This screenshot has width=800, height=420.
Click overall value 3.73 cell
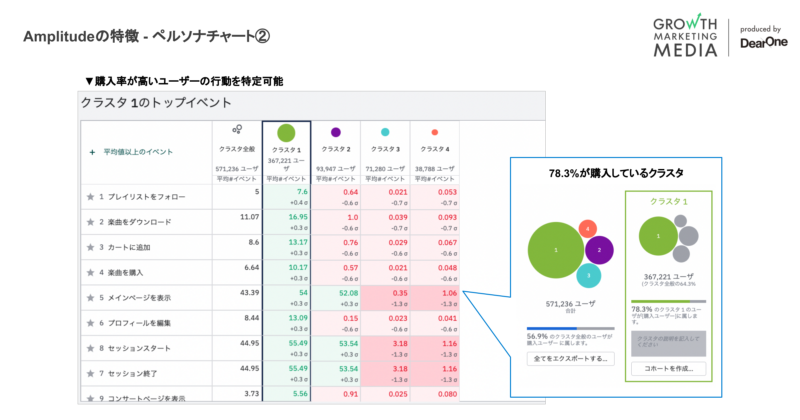(237, 394)
